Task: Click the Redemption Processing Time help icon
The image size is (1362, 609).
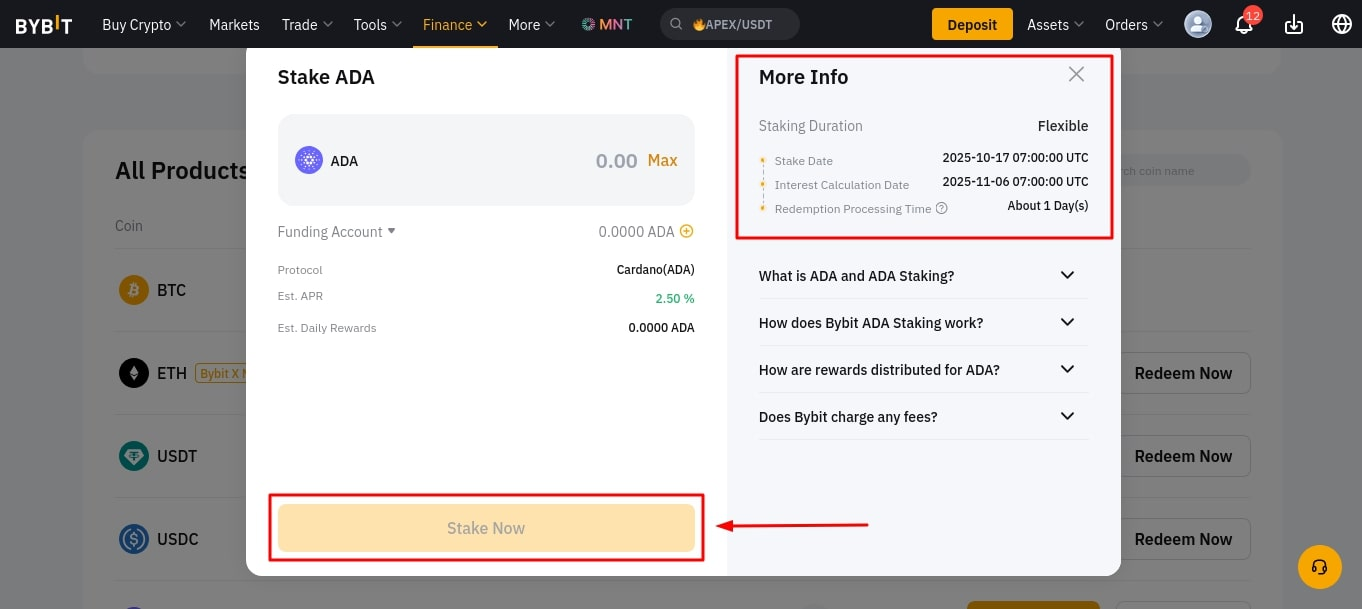Action: [941, 209]
